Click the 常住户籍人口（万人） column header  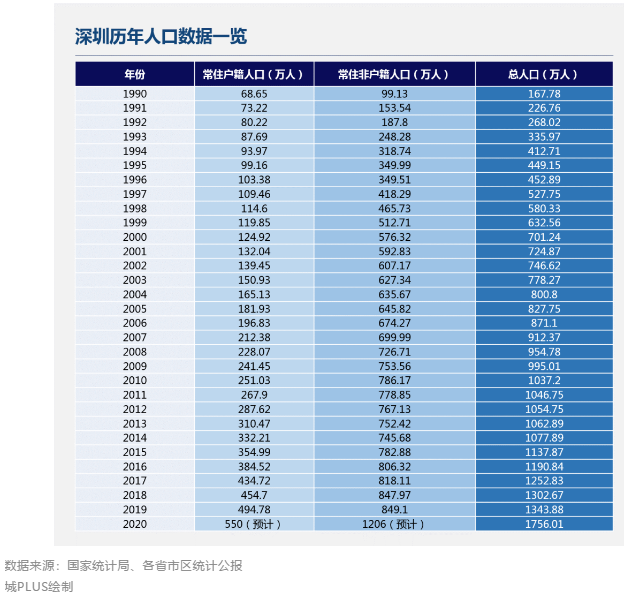[x=254, y=74]
